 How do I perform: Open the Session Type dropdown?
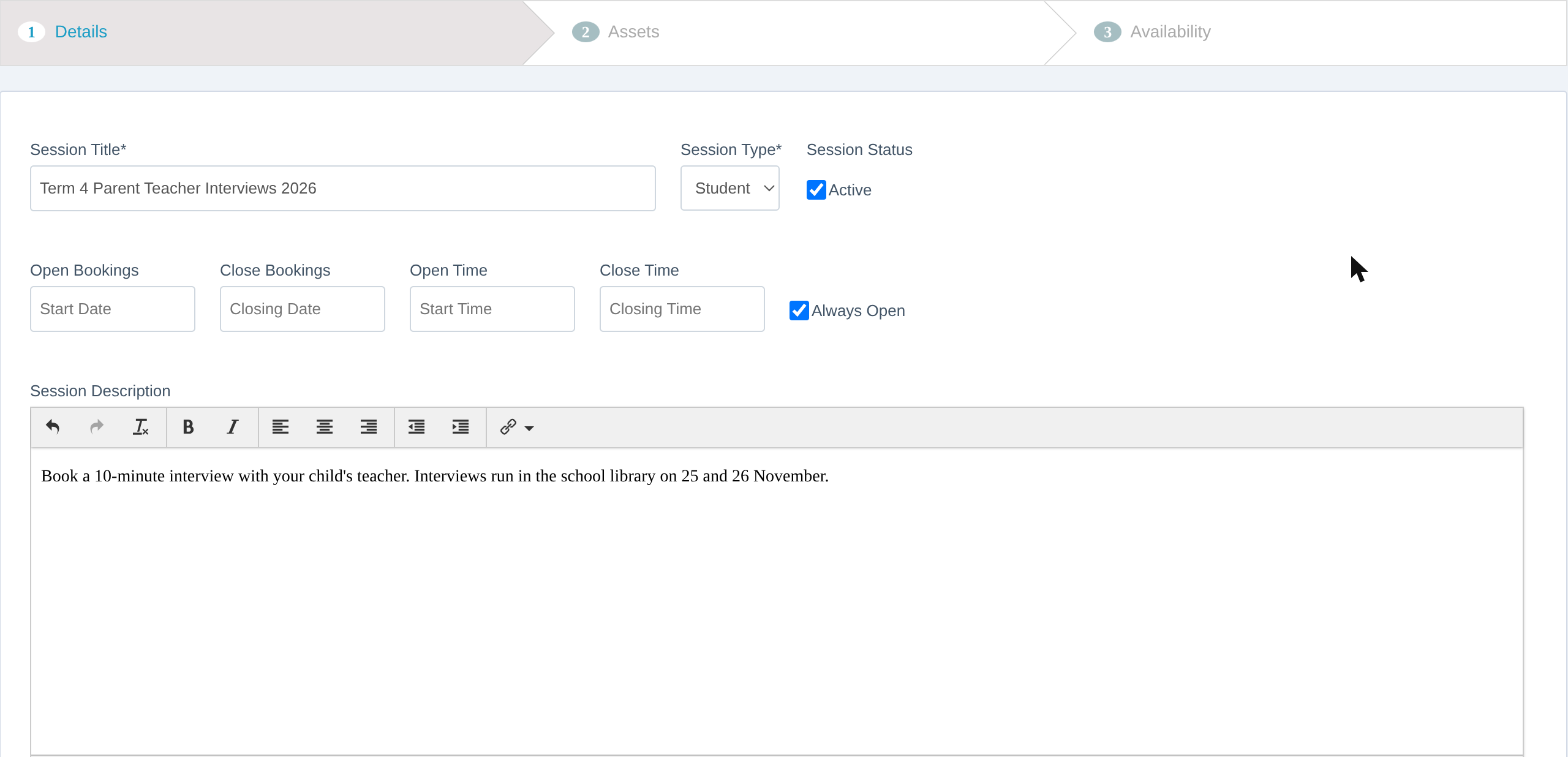click(730, 188)
